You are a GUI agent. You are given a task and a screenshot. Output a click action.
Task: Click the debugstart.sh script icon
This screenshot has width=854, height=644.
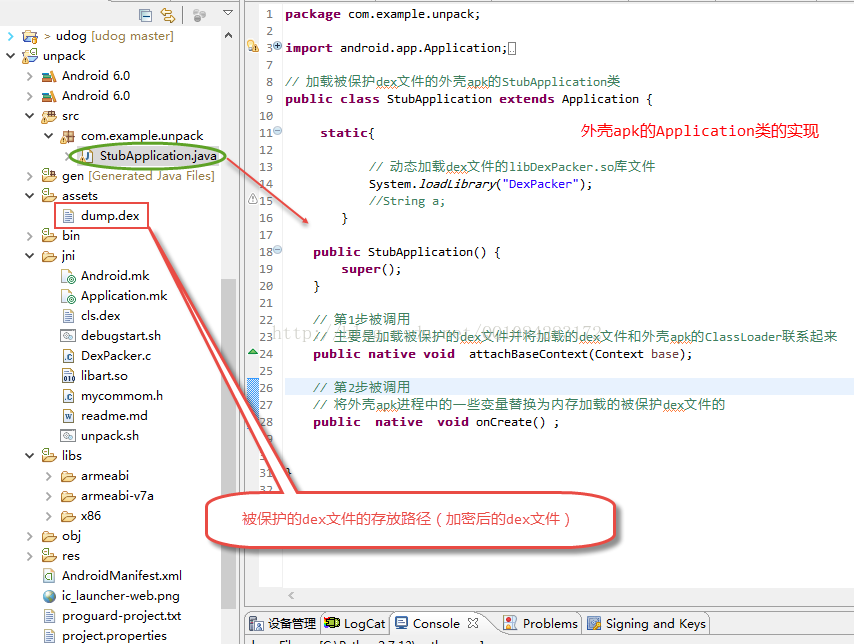[68, 336]
